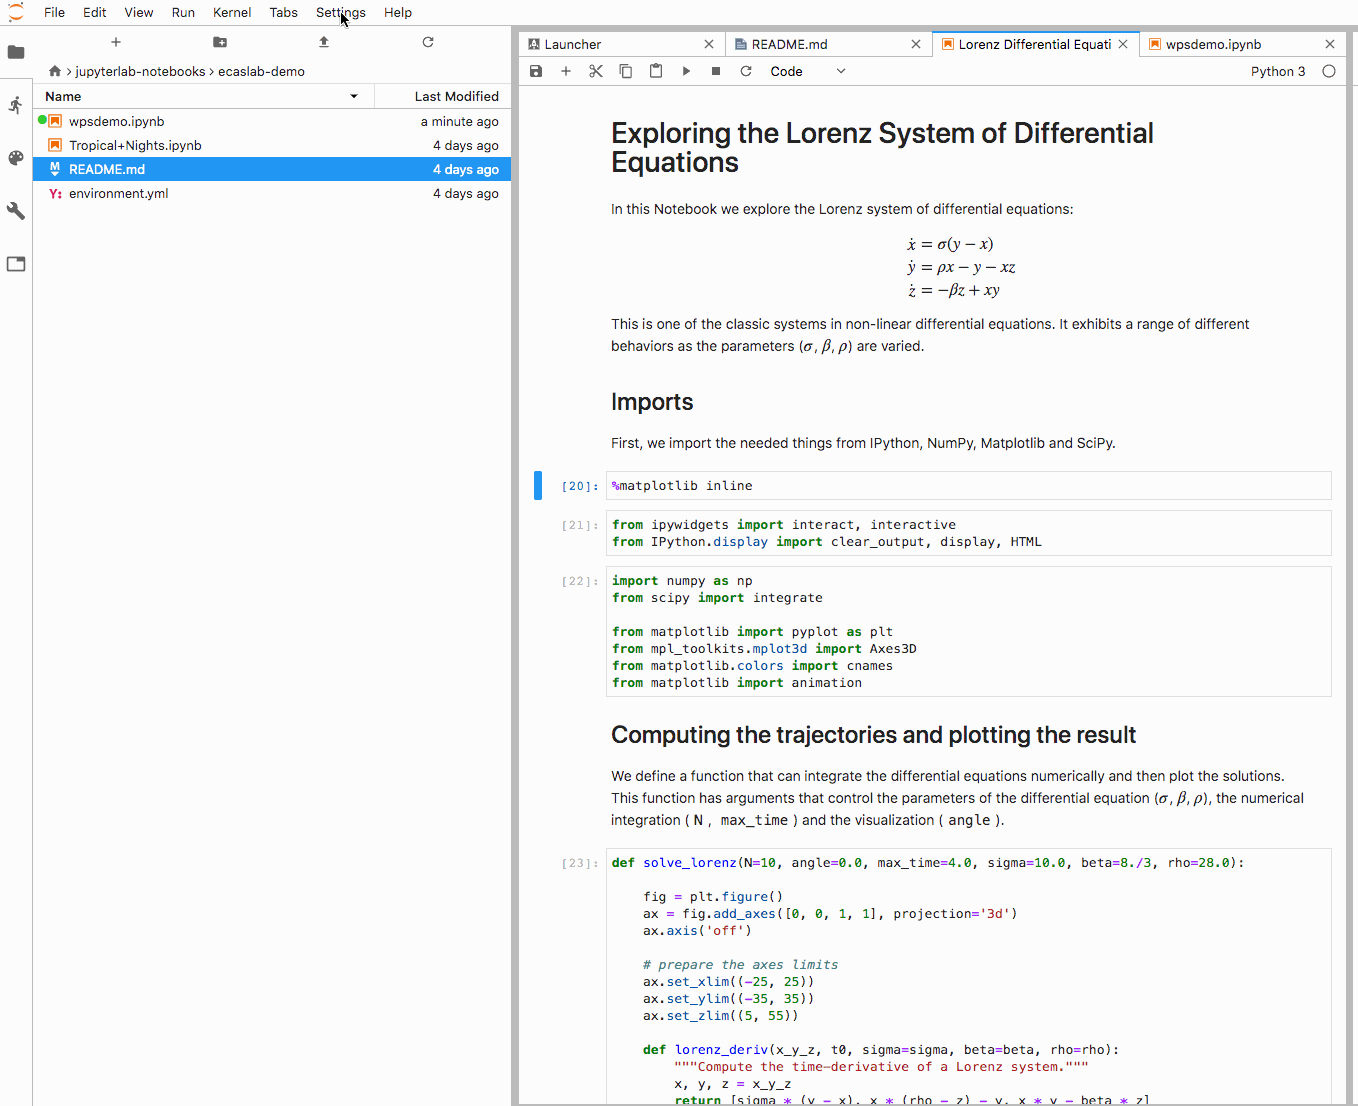Open the View menu
Screen dimensions: 1358x1106
[x=139, y=12]
